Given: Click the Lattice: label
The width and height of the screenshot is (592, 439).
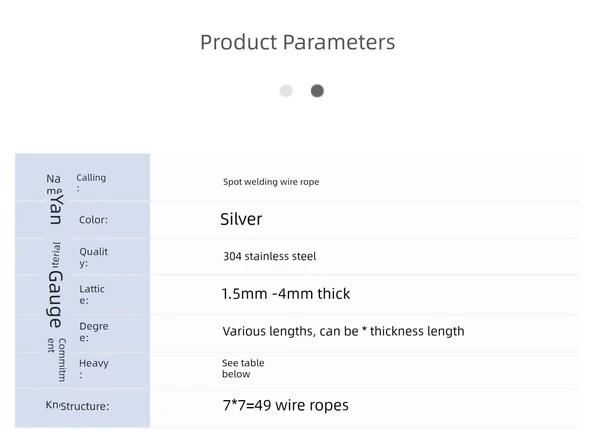Looking at the screenshot, I should pyautogui.click(x=92, y=294).
